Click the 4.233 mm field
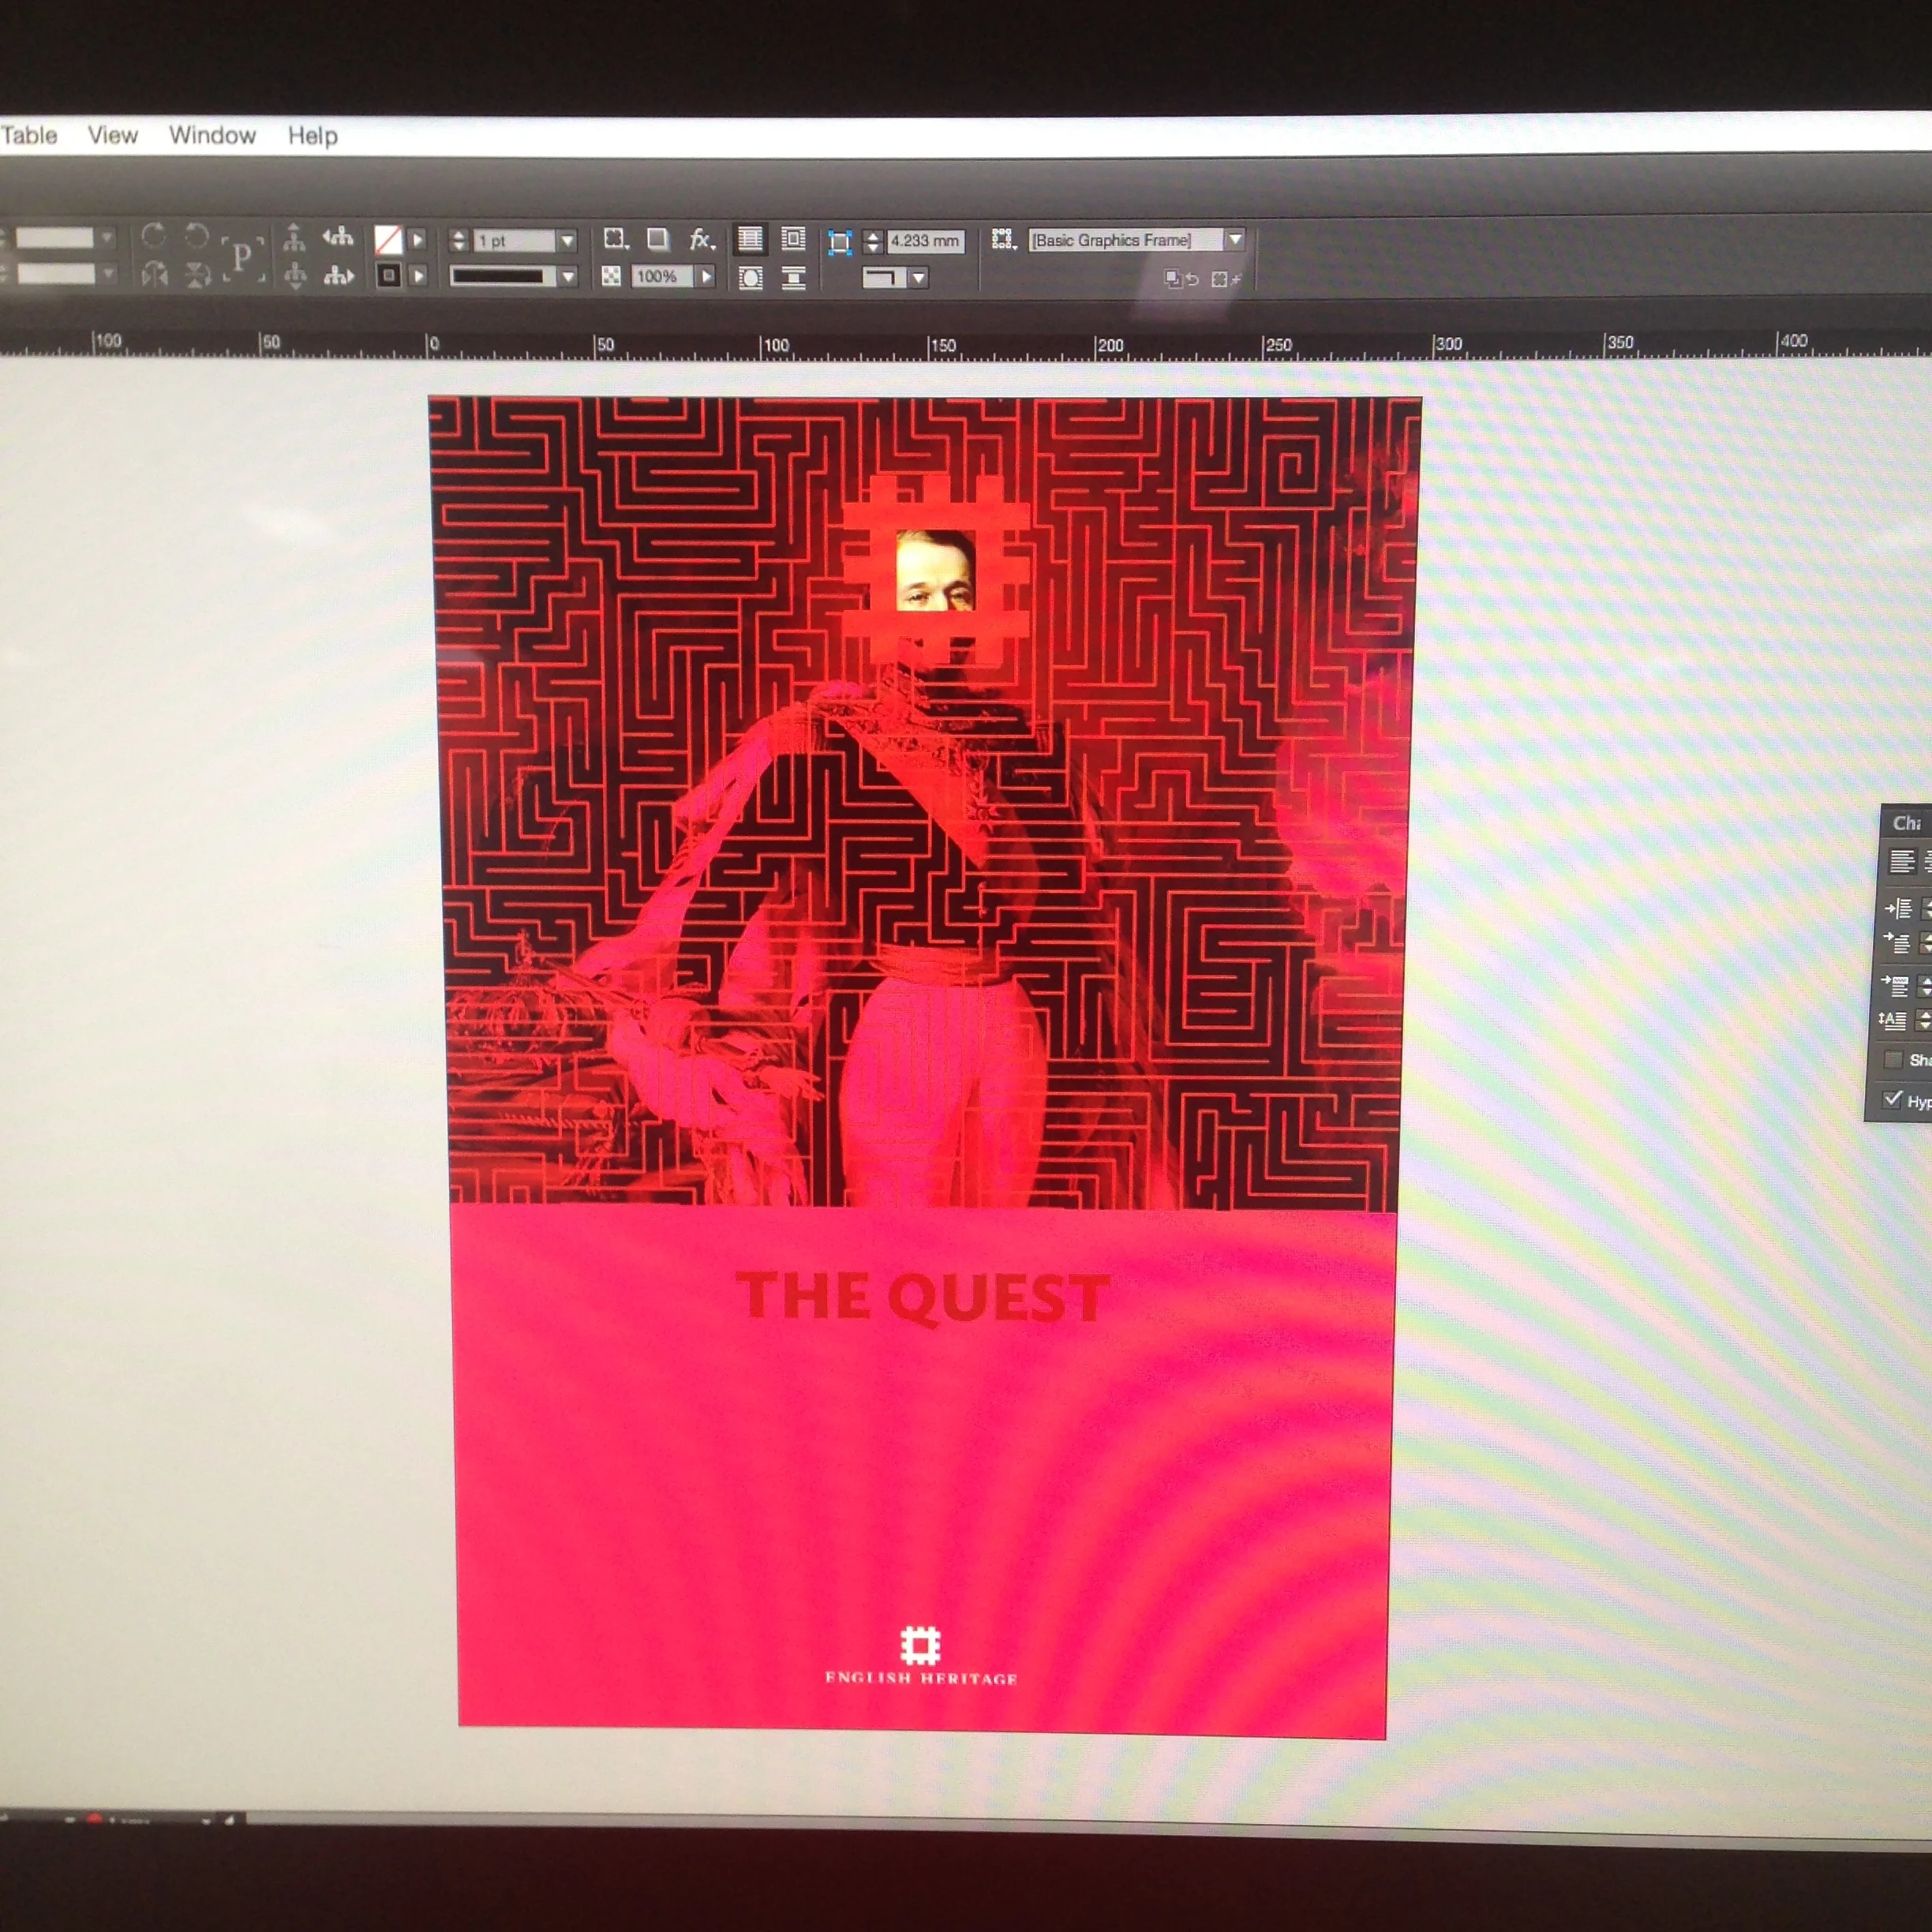The image size is (1932, 1932). 925,242
